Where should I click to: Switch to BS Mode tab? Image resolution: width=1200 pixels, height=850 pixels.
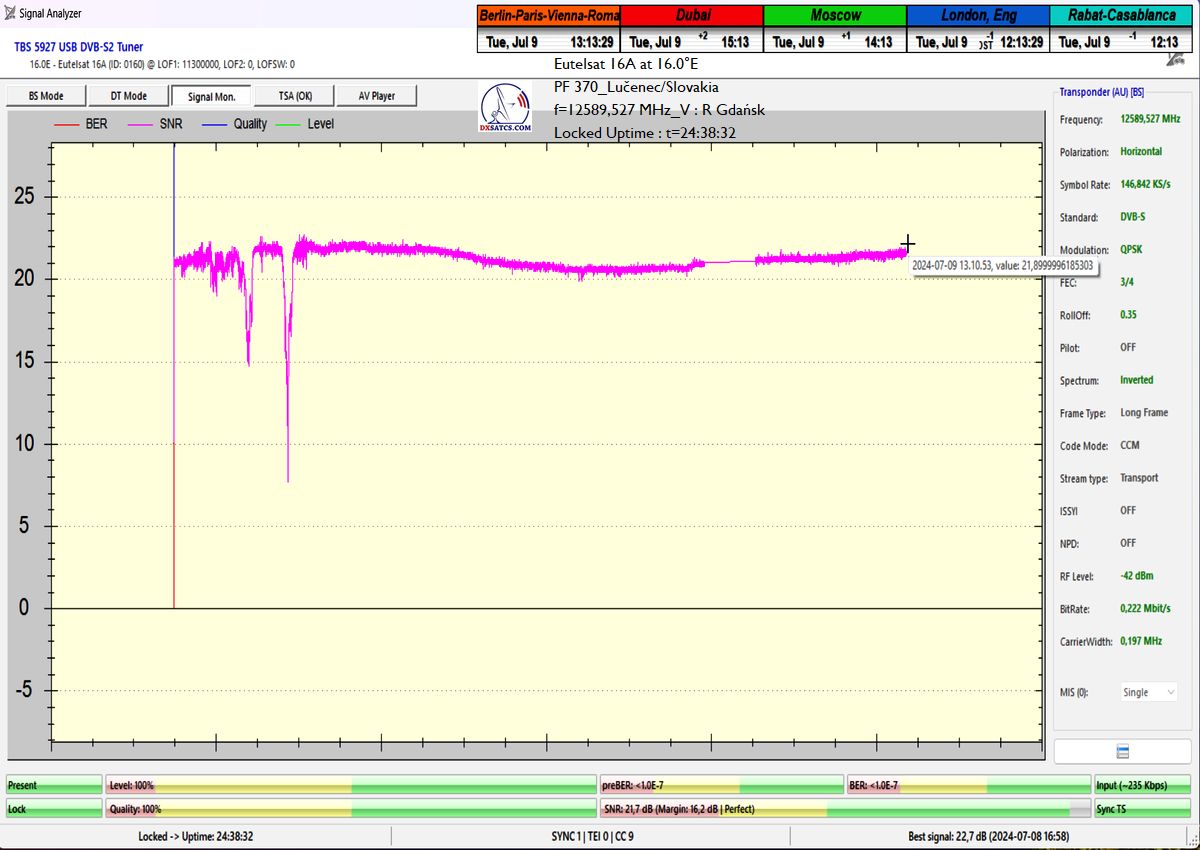pos(45,96)
